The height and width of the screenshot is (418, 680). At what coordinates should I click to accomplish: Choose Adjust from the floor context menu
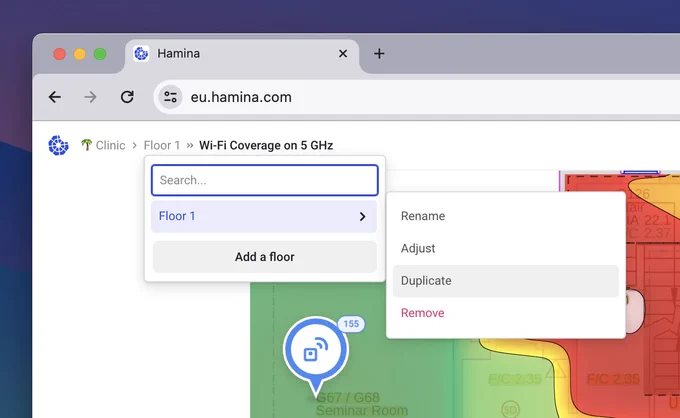tap(506, 248)
